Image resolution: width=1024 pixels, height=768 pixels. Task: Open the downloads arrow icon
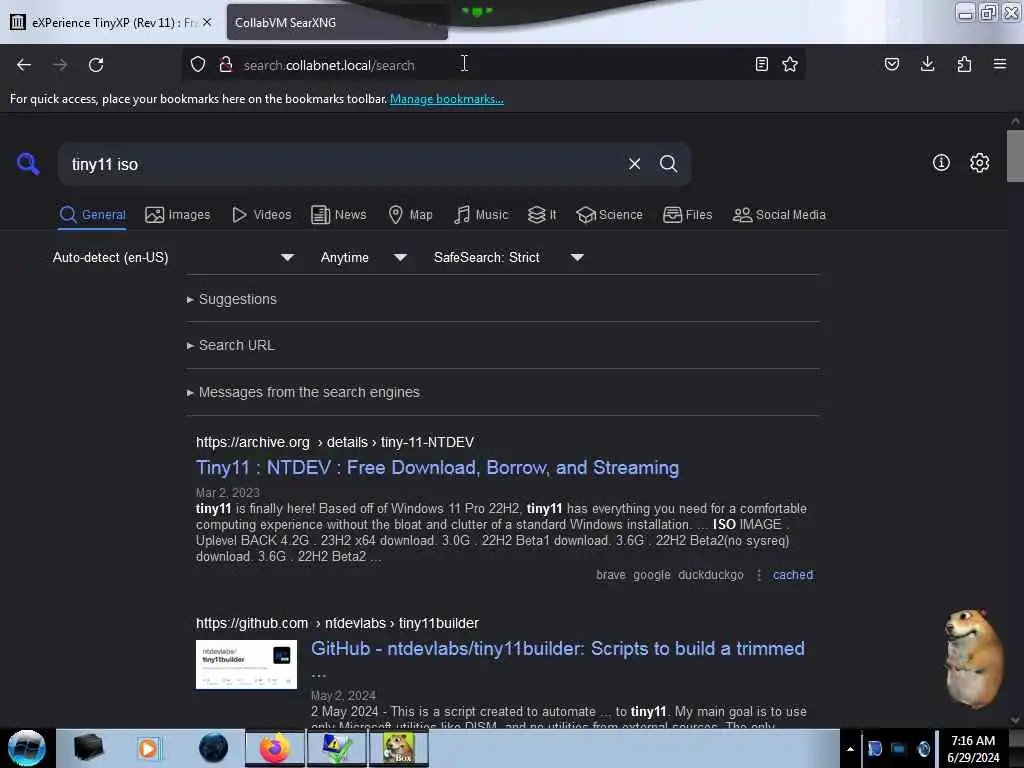point(927,64)
